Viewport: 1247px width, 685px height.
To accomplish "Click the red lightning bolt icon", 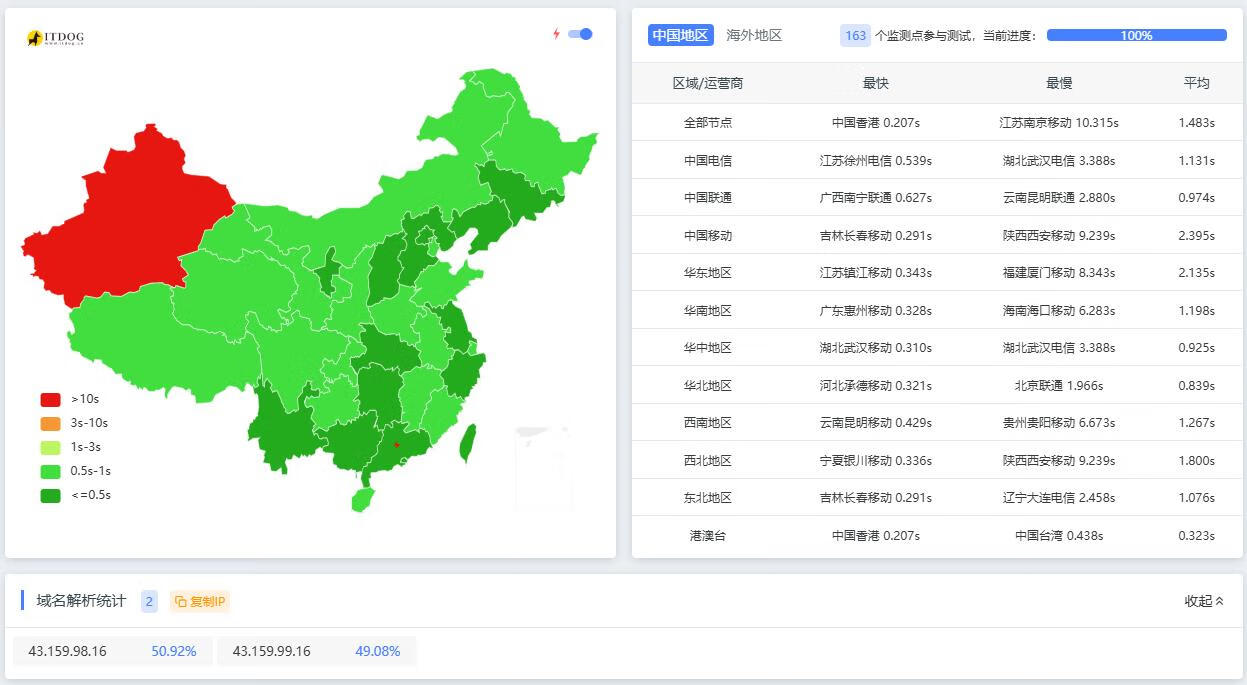I will pyautogui.click(x=557, y=34).
